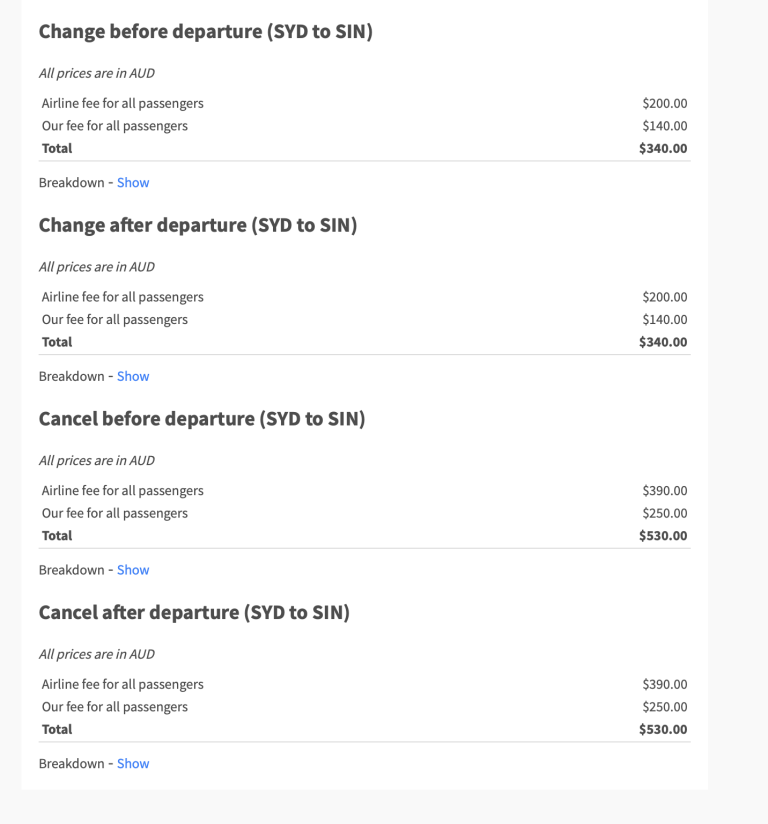Click AUD prices note under Cancel before departure

pos(96,461)
